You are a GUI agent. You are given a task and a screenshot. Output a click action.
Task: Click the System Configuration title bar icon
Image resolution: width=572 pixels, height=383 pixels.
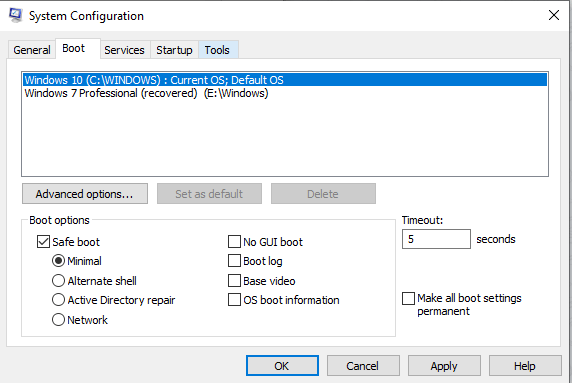click(x=15, y=15)
